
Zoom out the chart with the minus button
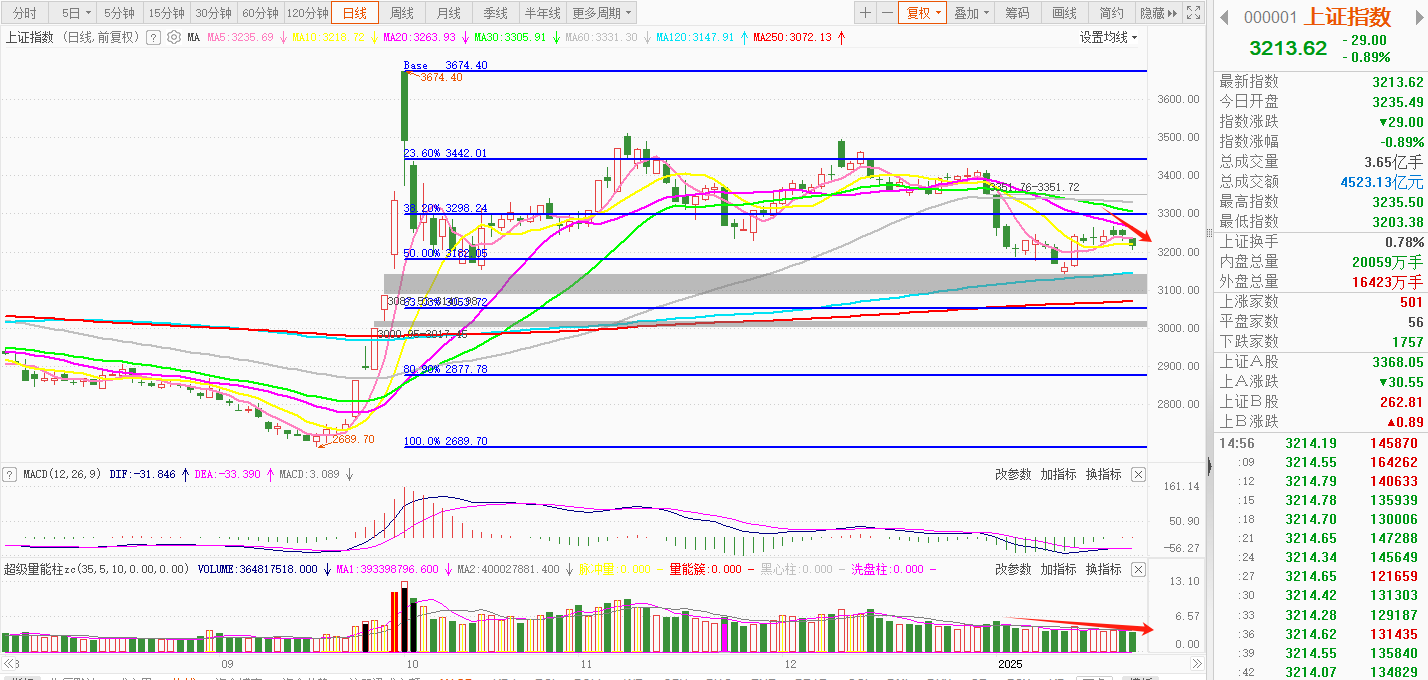886,13
